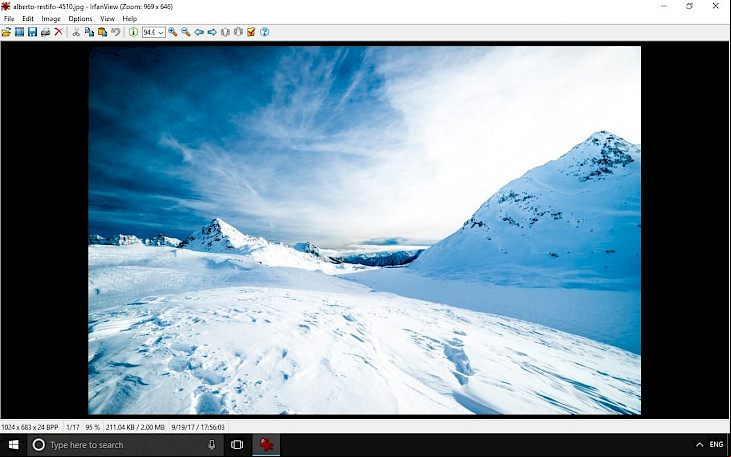
Task: Open Task View in the taskbar
Action: [237, 445]
